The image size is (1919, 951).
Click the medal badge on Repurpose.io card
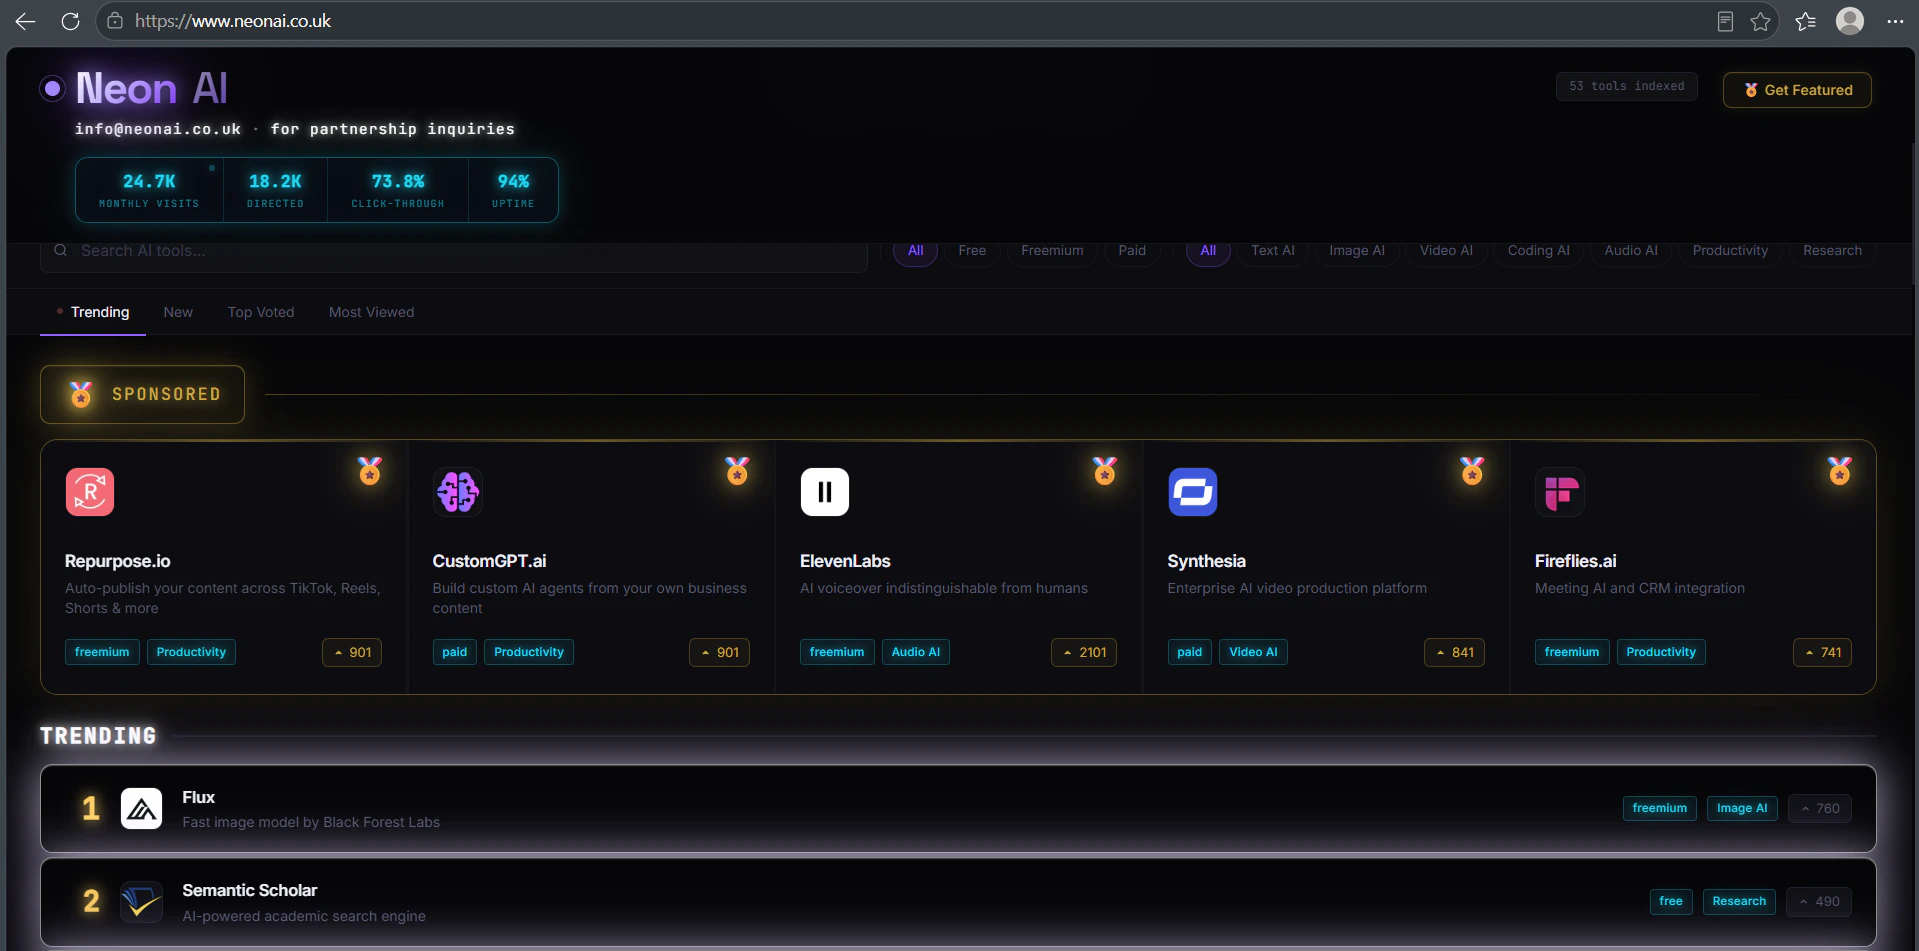click(x=370, y=471)
